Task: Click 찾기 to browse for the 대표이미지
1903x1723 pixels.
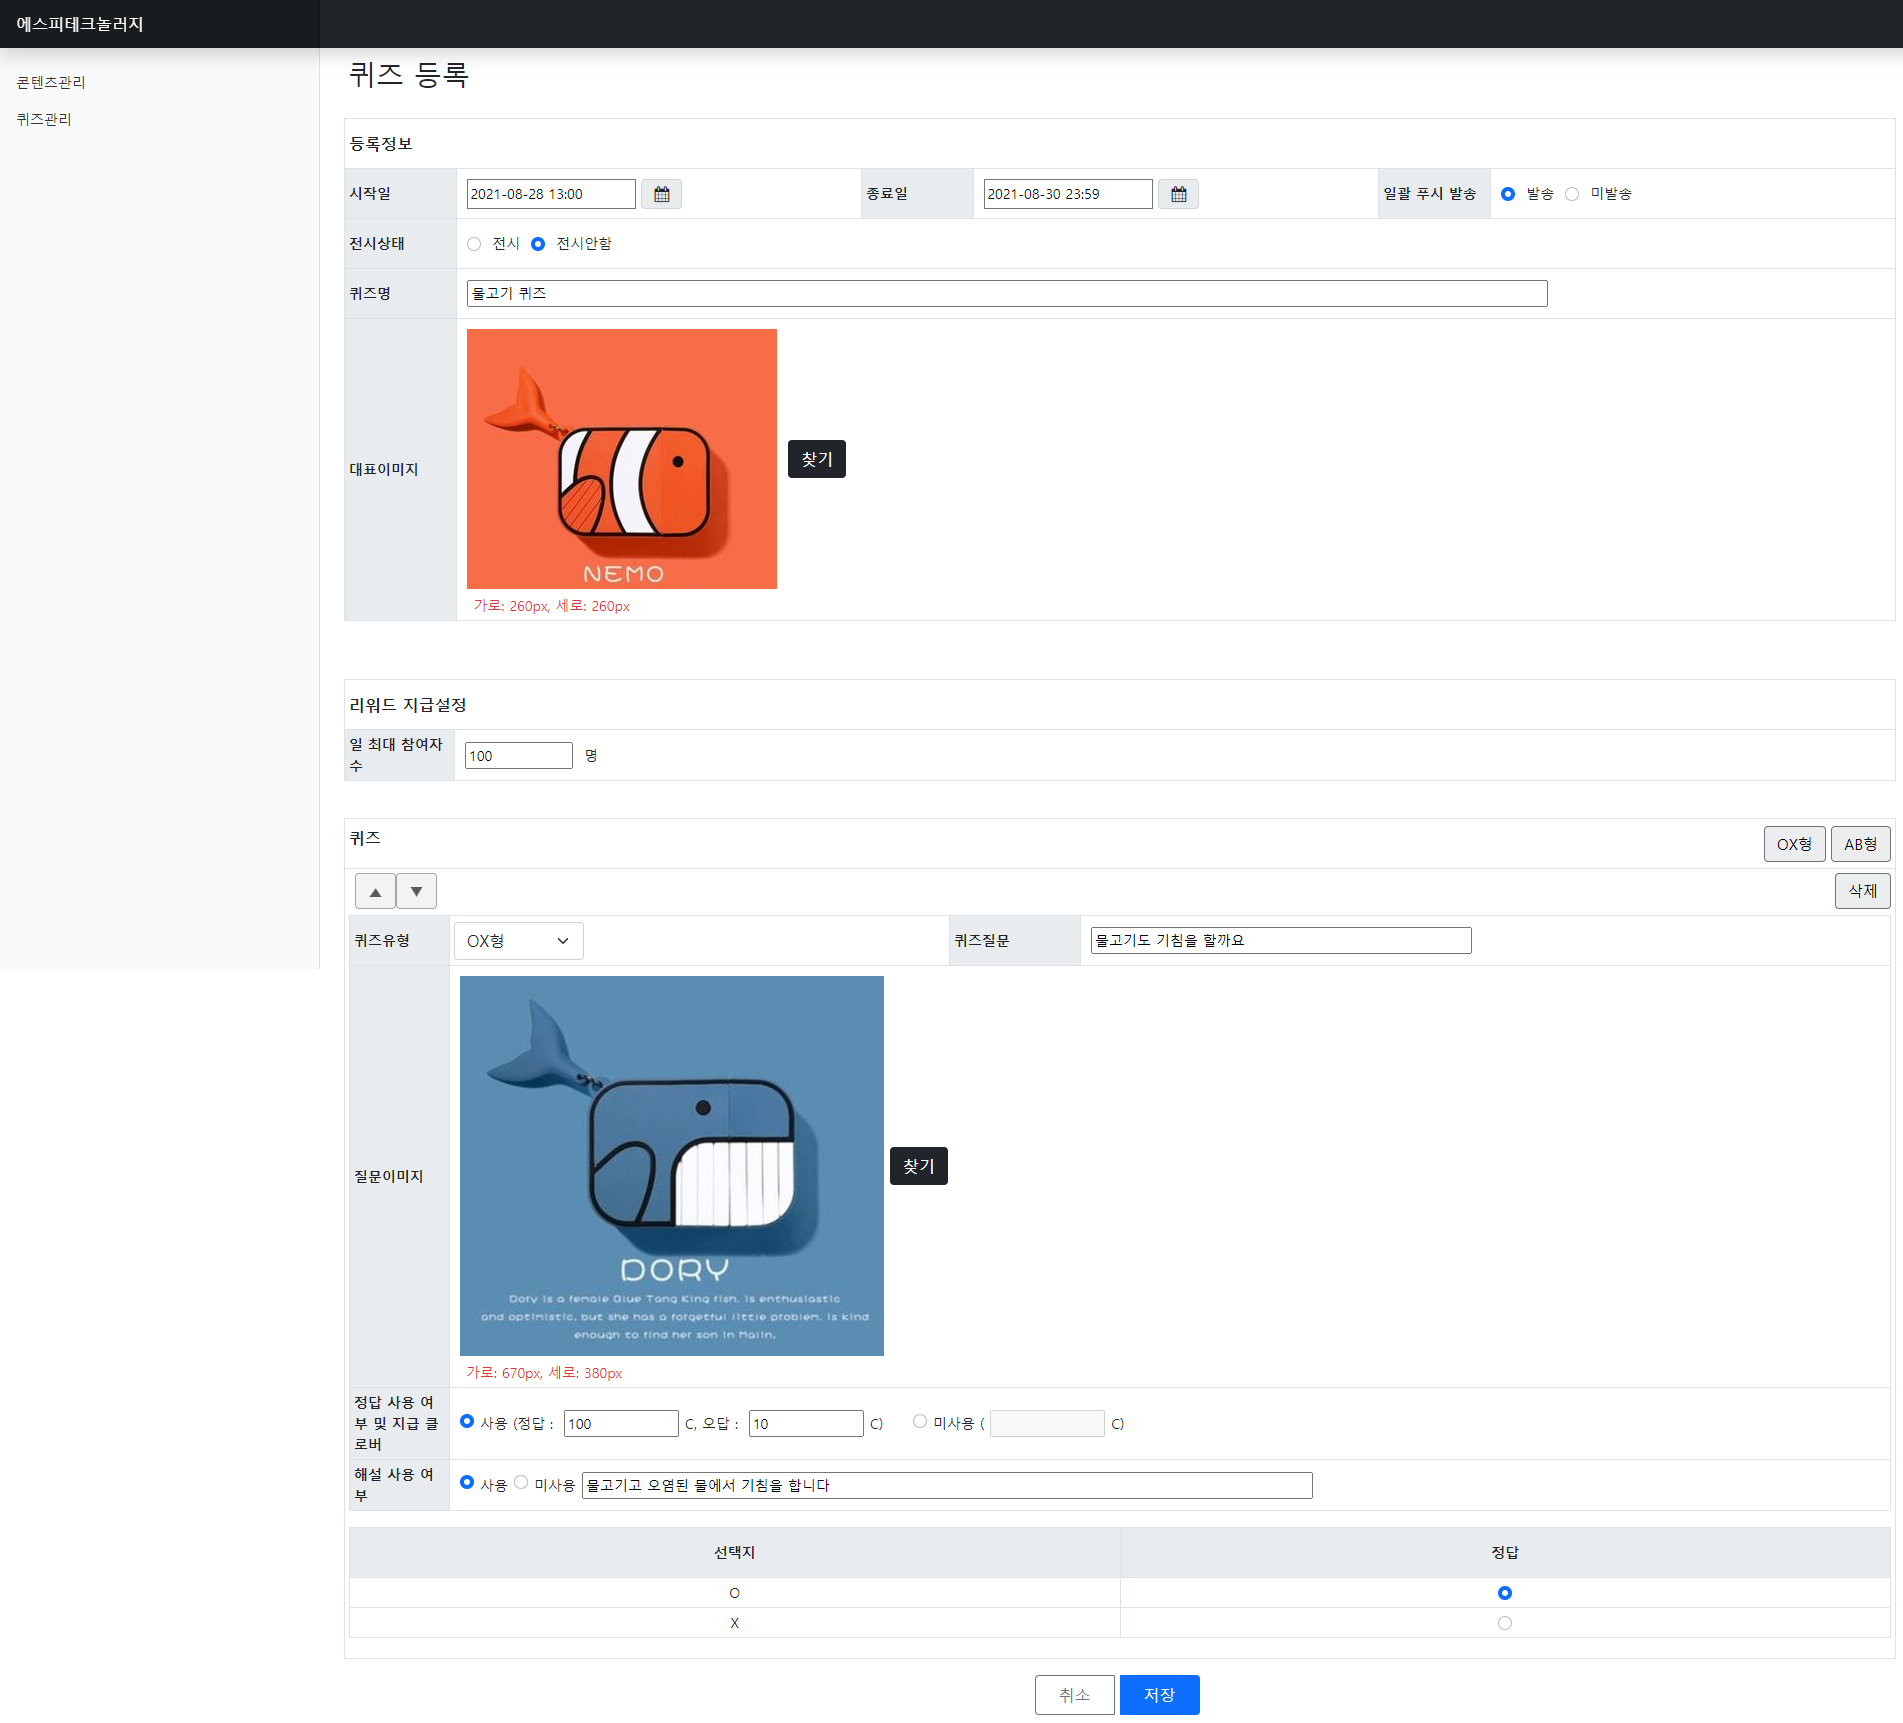Action: [x=816, y=459]
